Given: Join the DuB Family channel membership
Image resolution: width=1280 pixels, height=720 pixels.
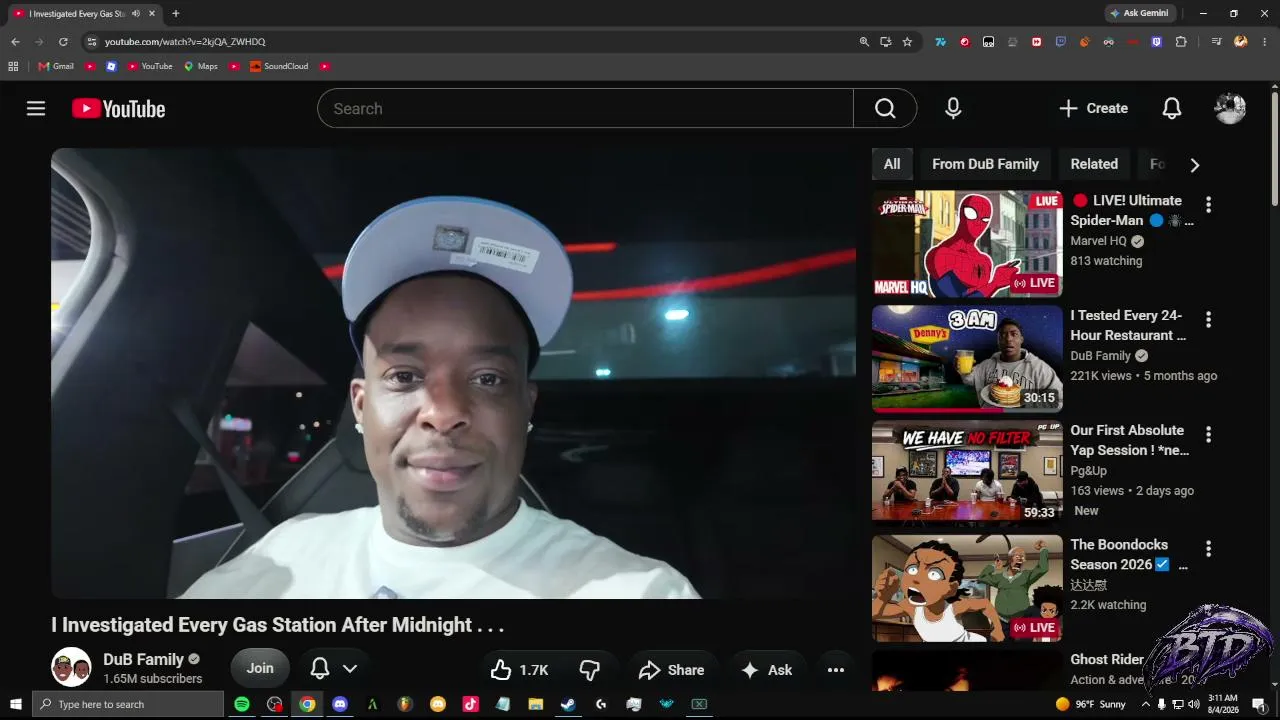Looking at the screenshot, I should click(x=260, y=669).
